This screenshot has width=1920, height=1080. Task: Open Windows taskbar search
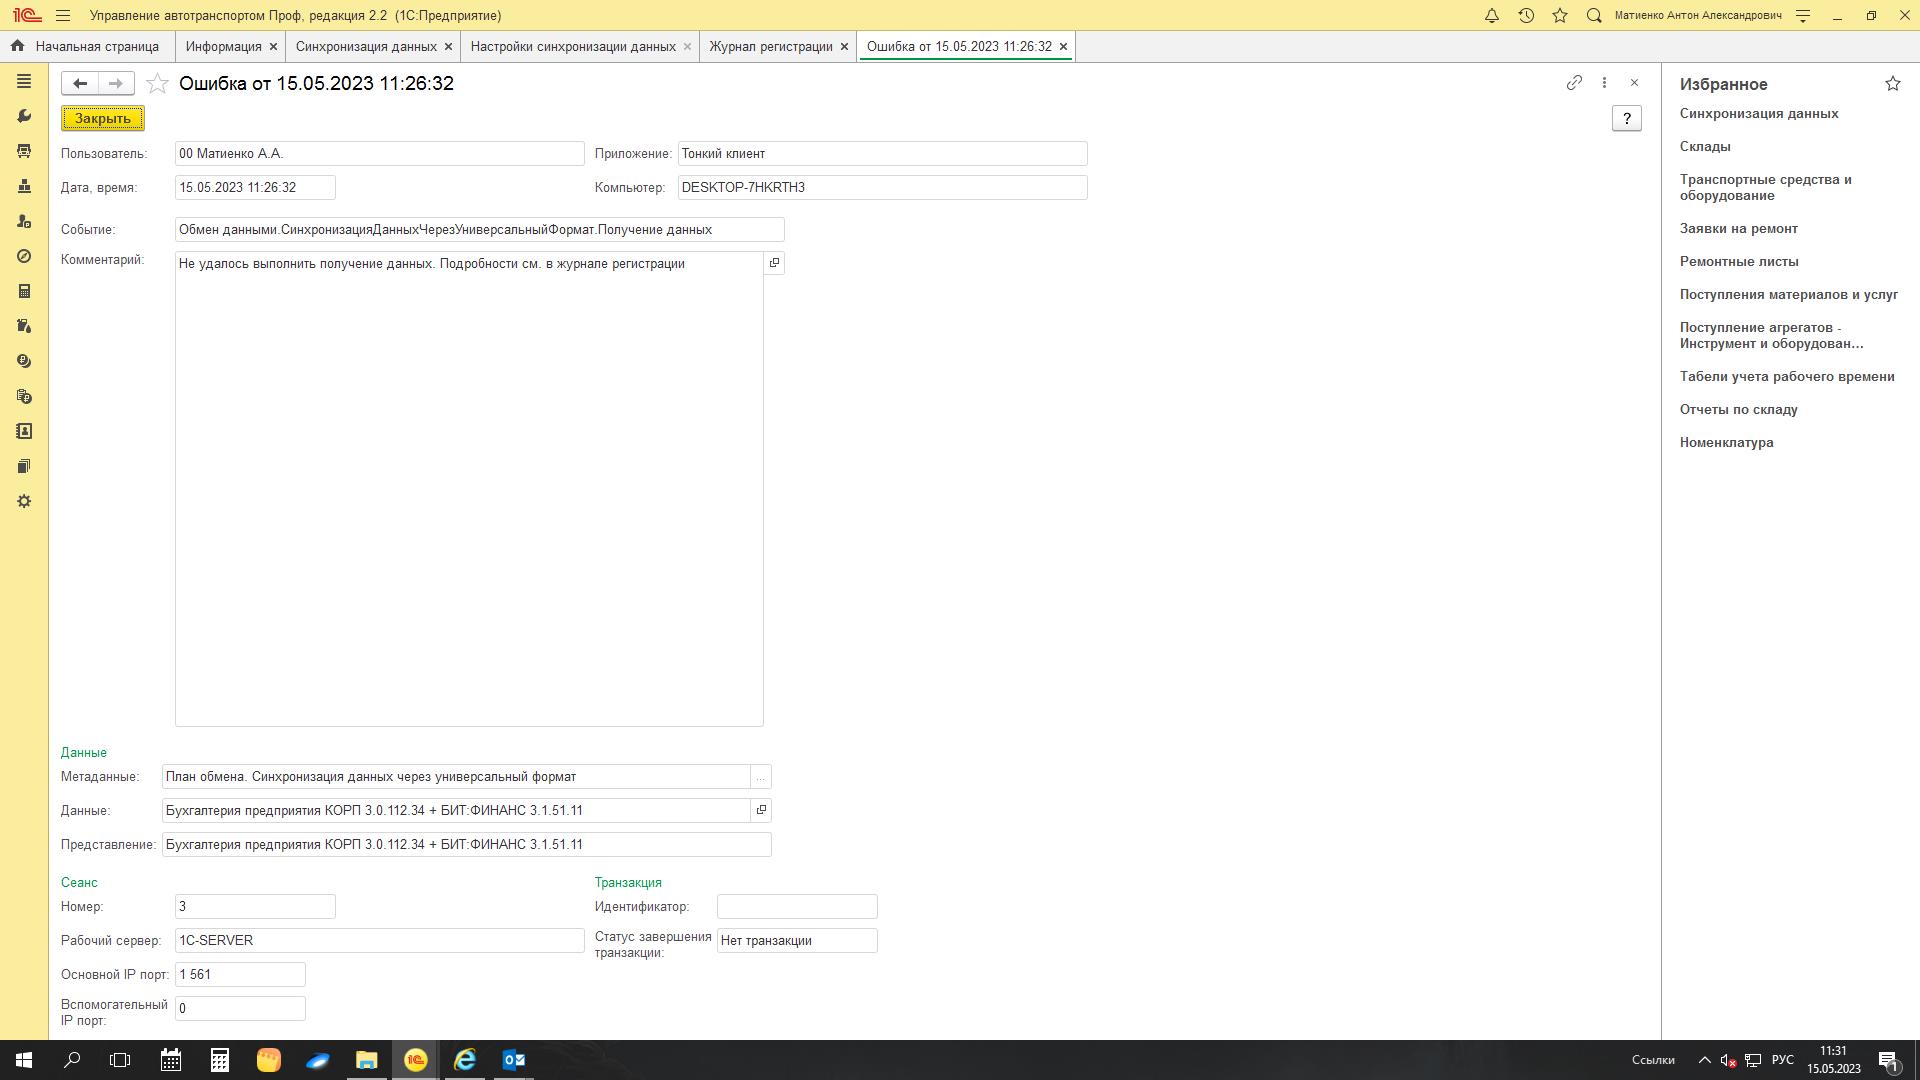coord(72,1060)
